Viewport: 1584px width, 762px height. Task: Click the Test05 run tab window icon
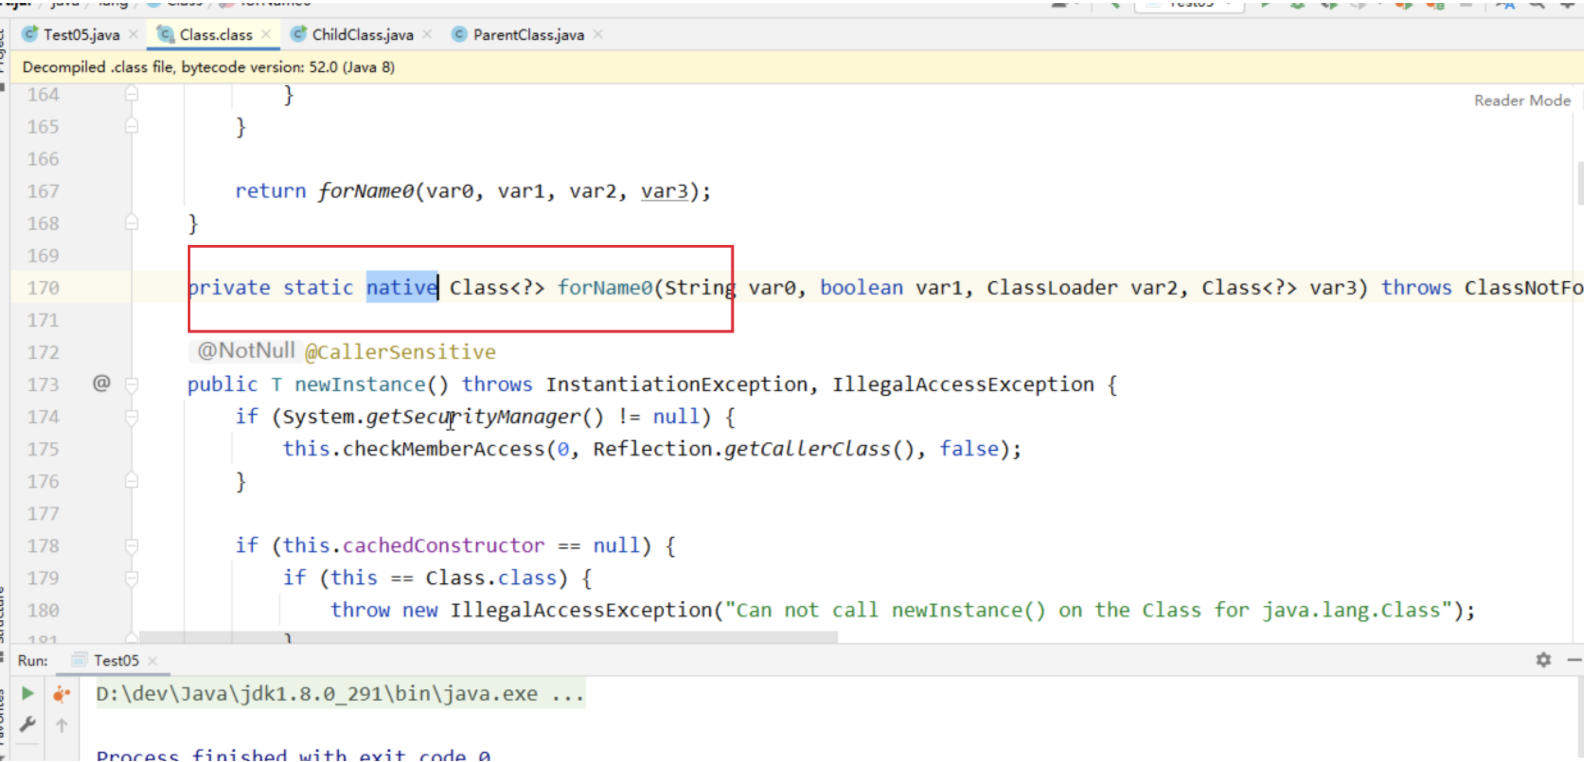[x=79, y=660]
